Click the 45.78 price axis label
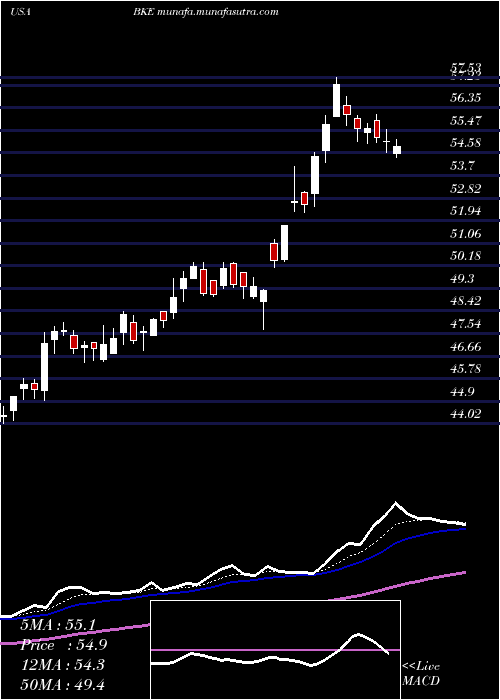Viewport: 500px width, 700px height. point(466,369)
